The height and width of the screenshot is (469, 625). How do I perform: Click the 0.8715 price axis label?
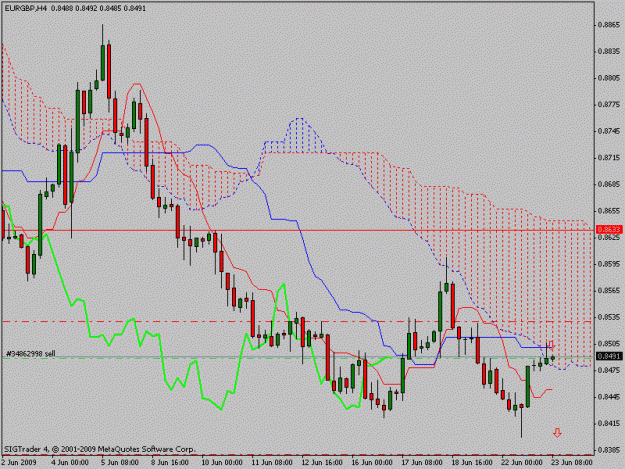[608, 158]
